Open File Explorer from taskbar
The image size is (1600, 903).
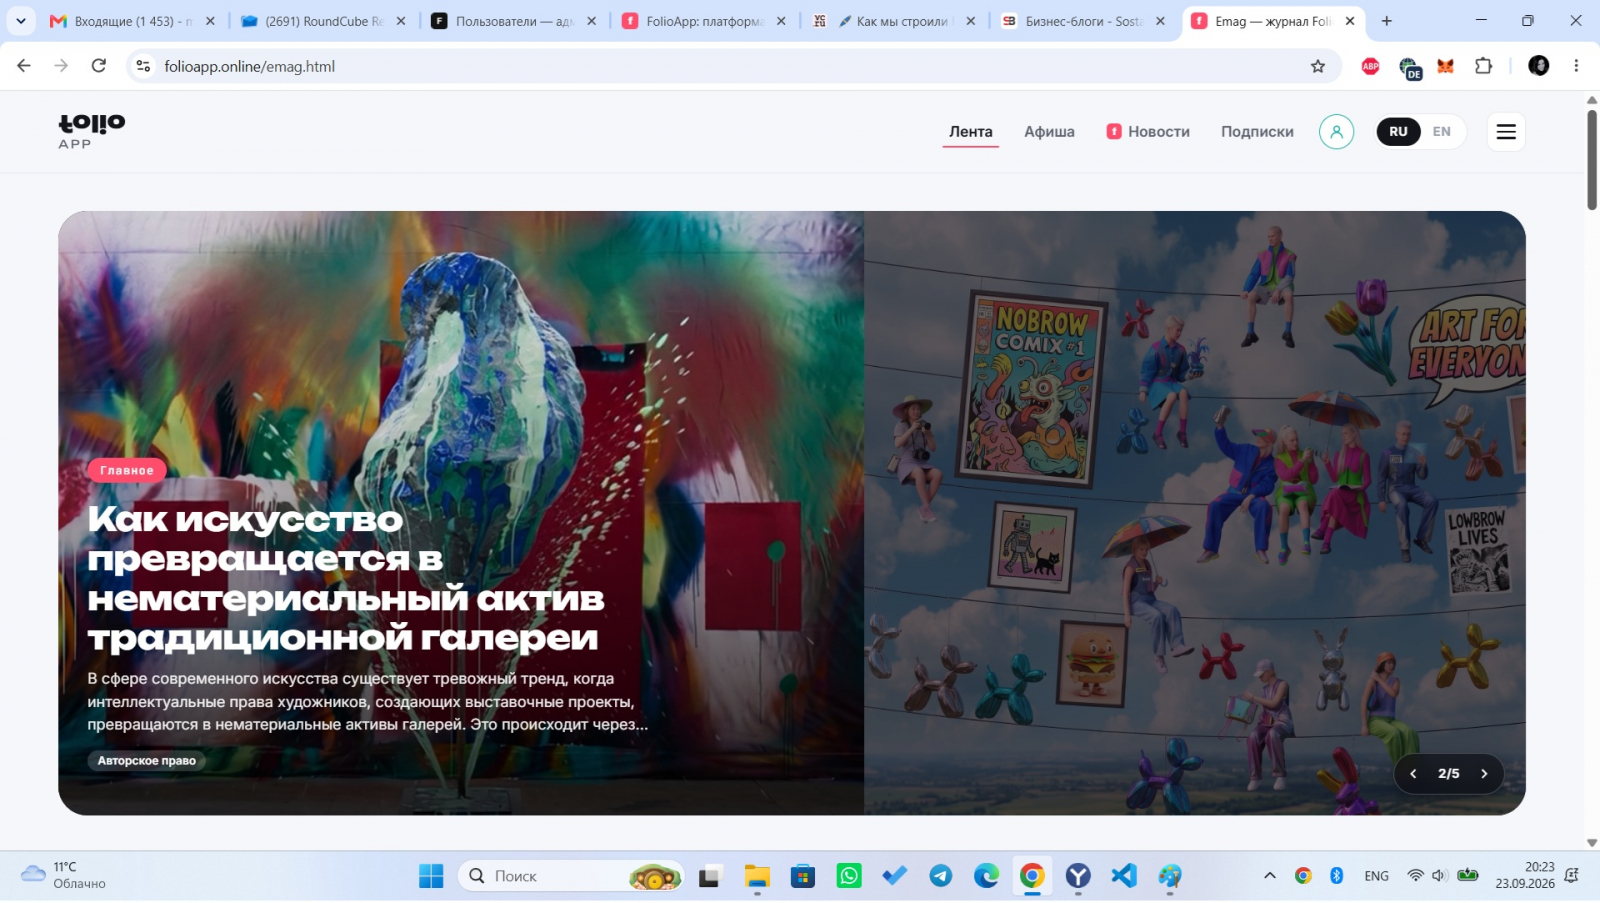pos(757,877)
